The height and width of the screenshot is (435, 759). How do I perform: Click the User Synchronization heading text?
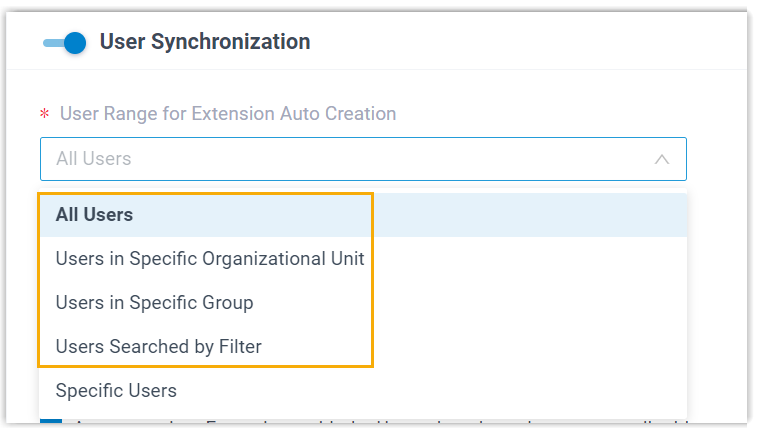click(205, 42)
